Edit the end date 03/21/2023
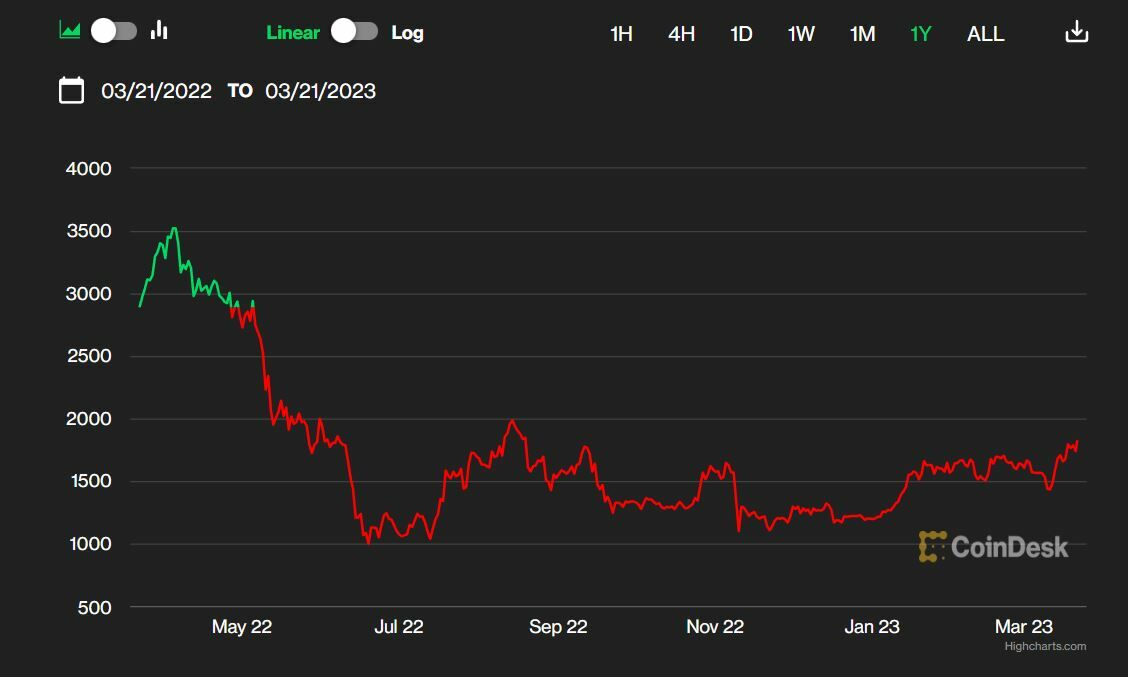 coord(320,91)
